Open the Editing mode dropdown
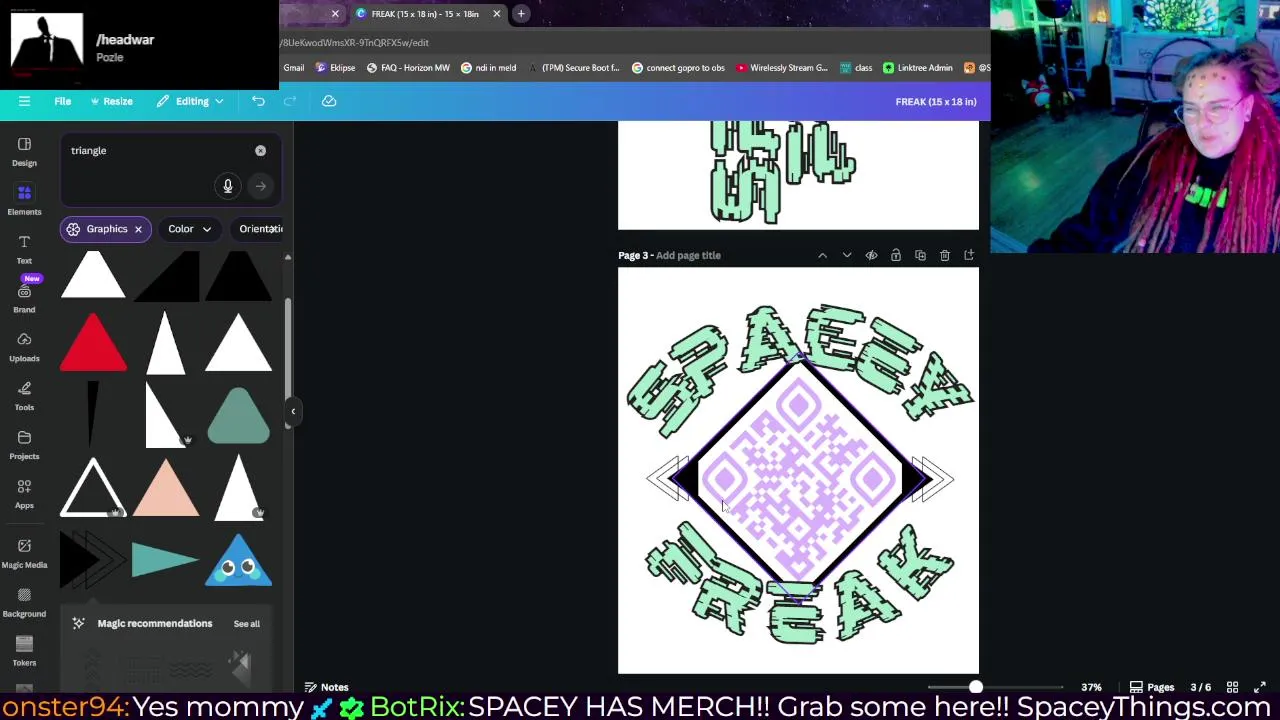Screen dimensions: 1280x720 coord(190,101)
